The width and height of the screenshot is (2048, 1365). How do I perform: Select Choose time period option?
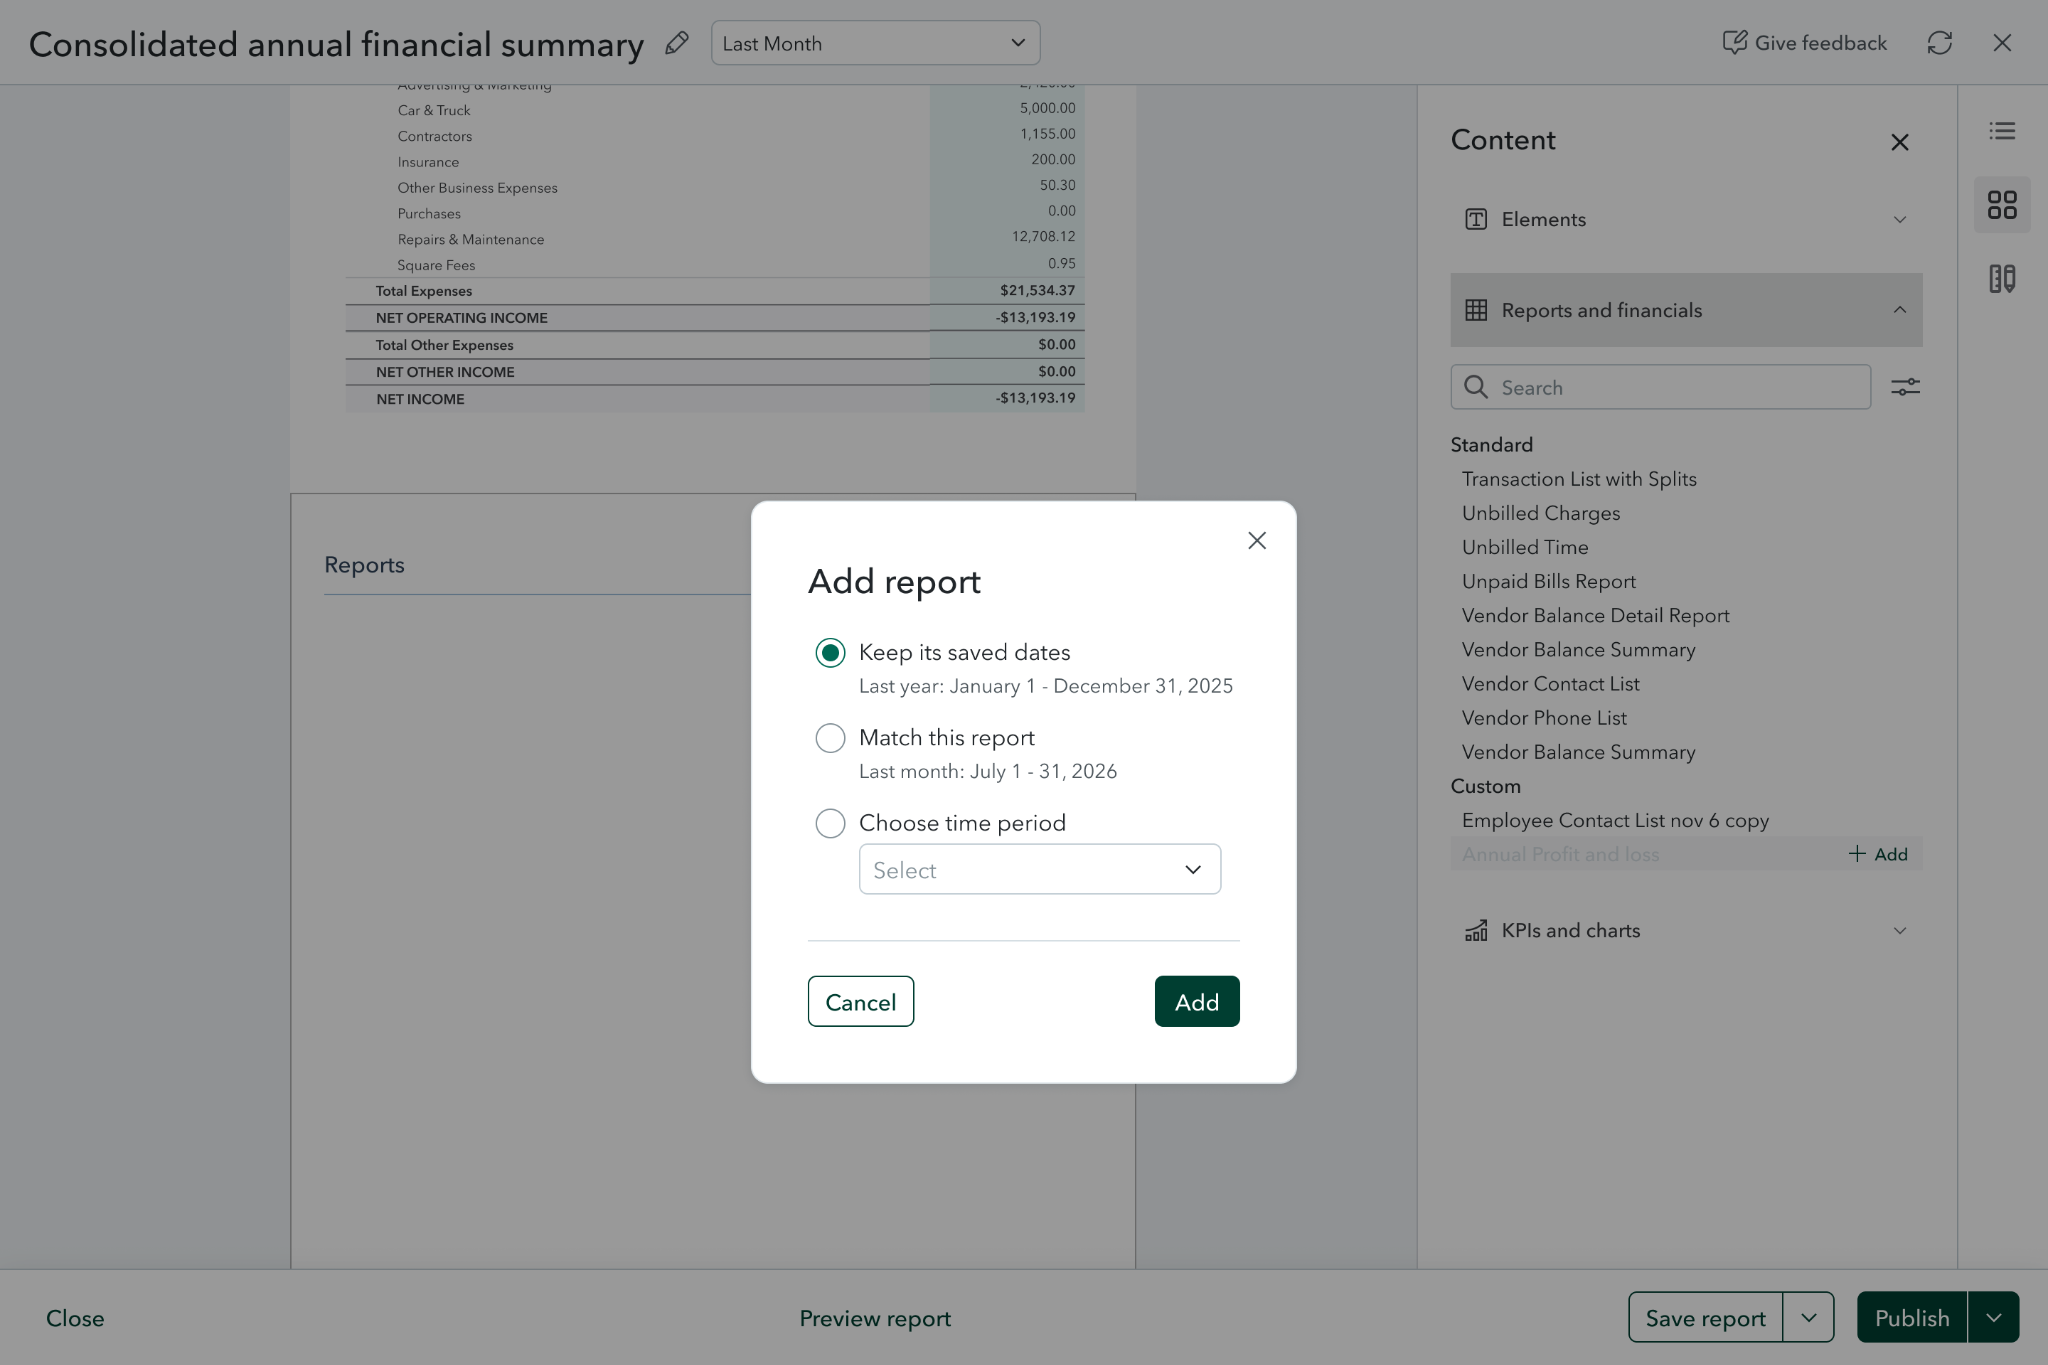[x=830, y=823]
